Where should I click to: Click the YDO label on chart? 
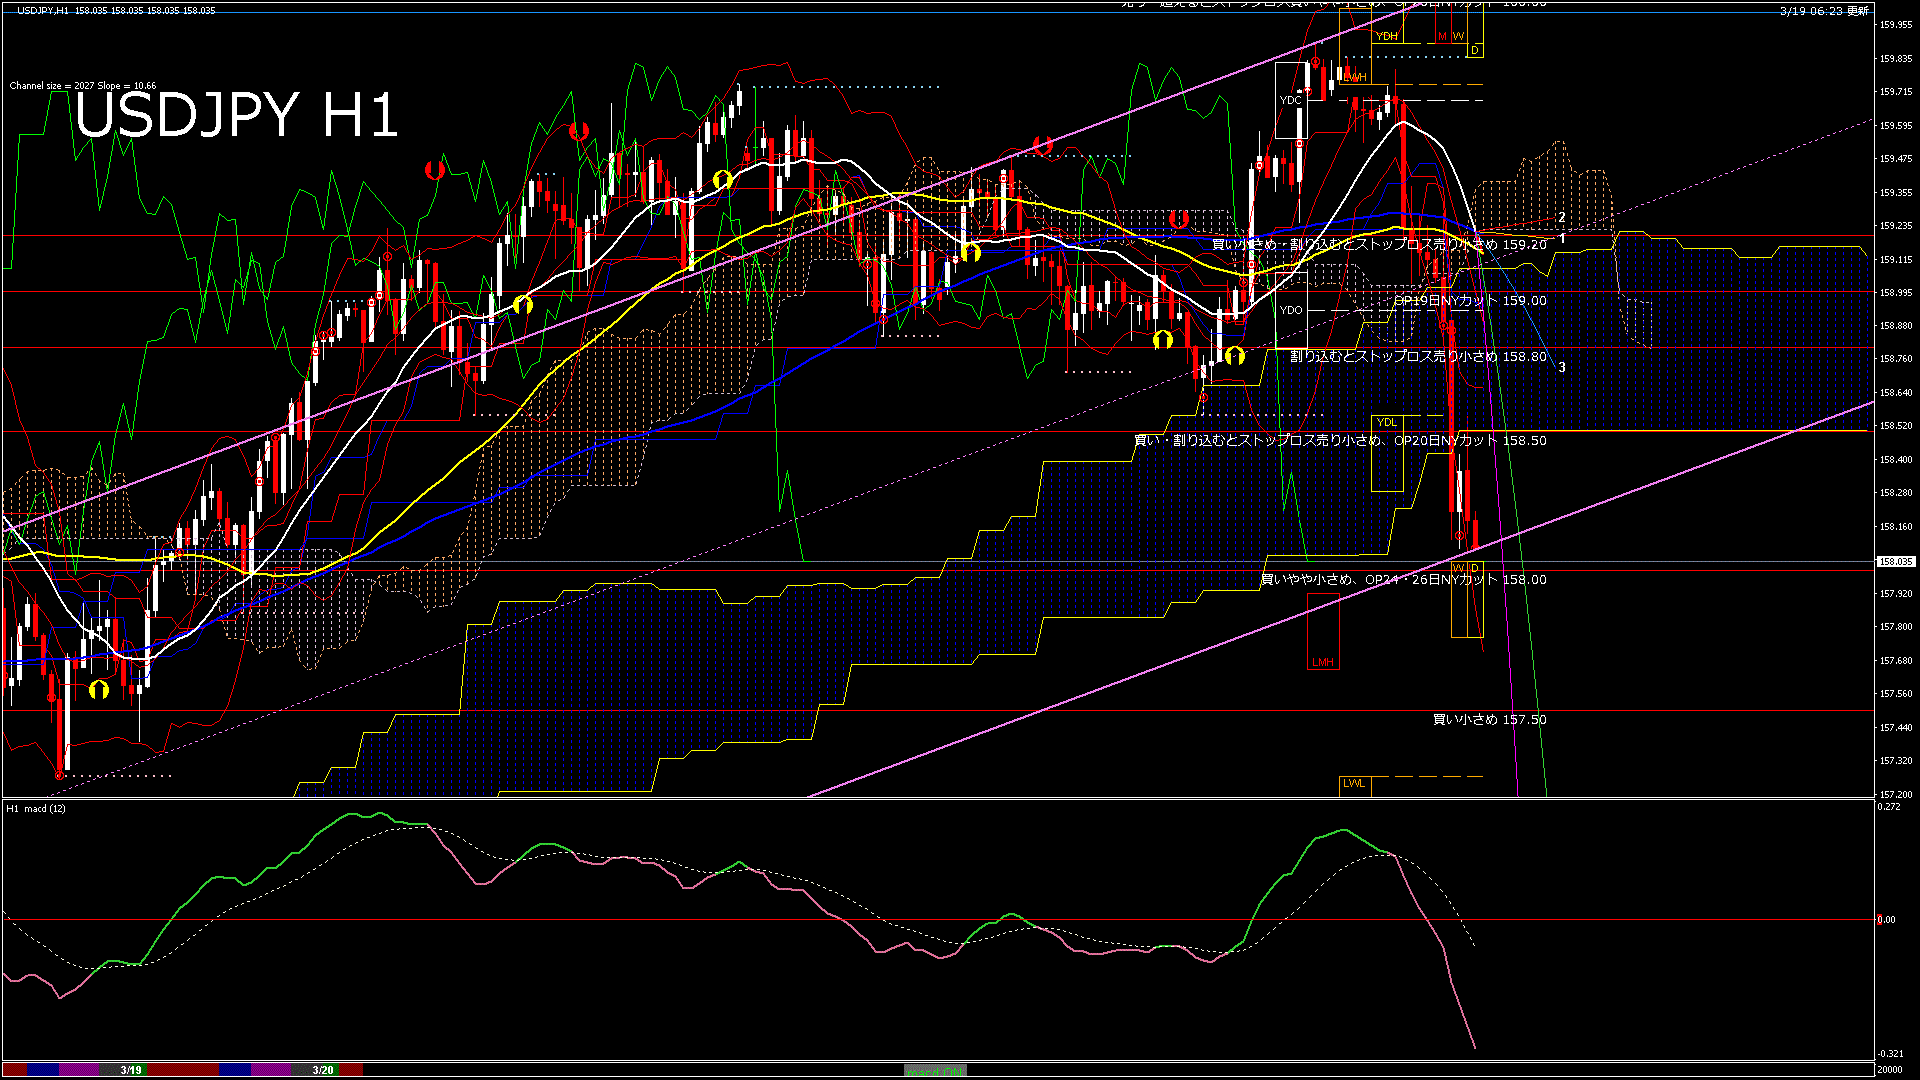1291,310
